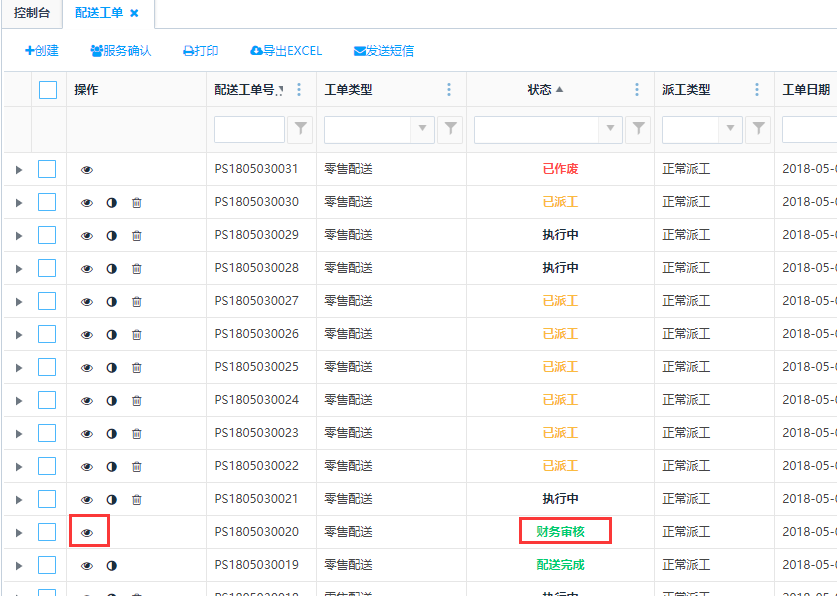This screenshot has height=596, width=837.
Task: Open the 派工类型 column menu dots
Action: [x=757, y=90]
